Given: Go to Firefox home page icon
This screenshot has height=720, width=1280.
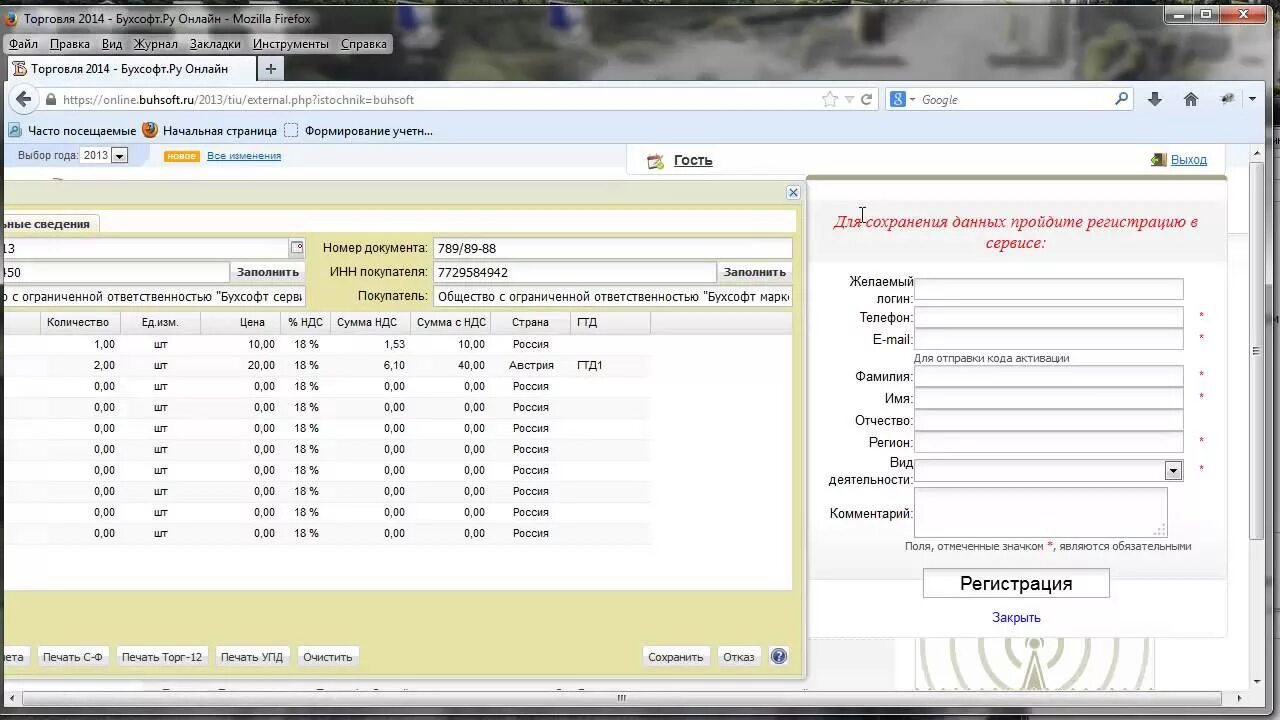Looking at the screenshot, I should point(1191,99).
